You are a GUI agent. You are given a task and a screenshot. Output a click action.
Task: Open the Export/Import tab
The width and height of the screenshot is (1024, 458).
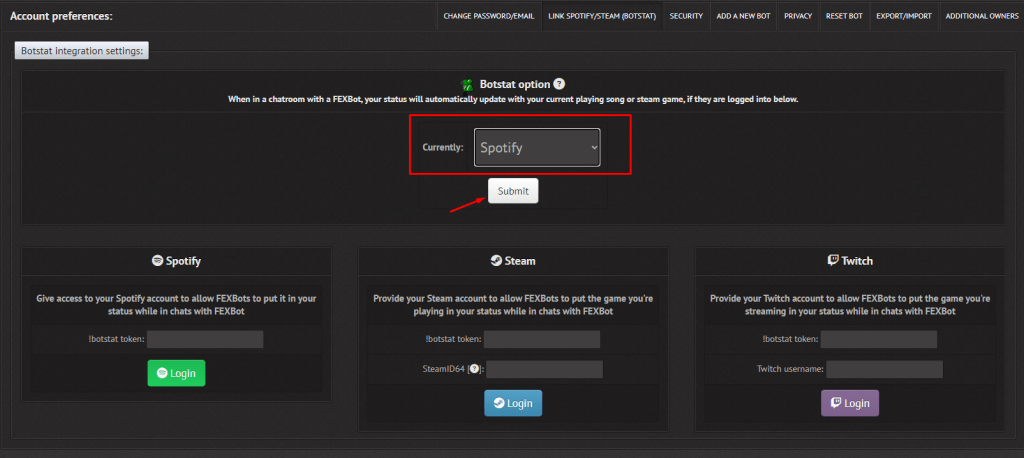pyautogui.click(x=902, y=16)
